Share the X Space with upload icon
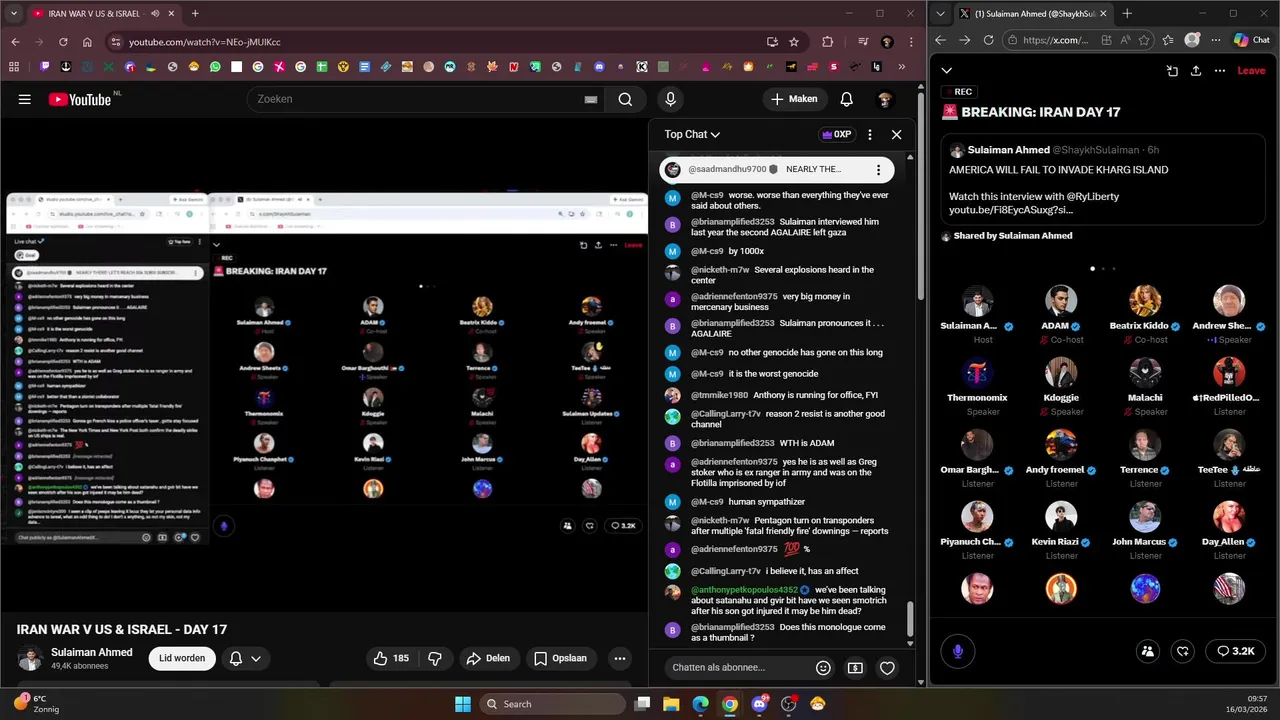This screenshot has width=1280, height=720. pyautogui.click(x=1196, y=71)
